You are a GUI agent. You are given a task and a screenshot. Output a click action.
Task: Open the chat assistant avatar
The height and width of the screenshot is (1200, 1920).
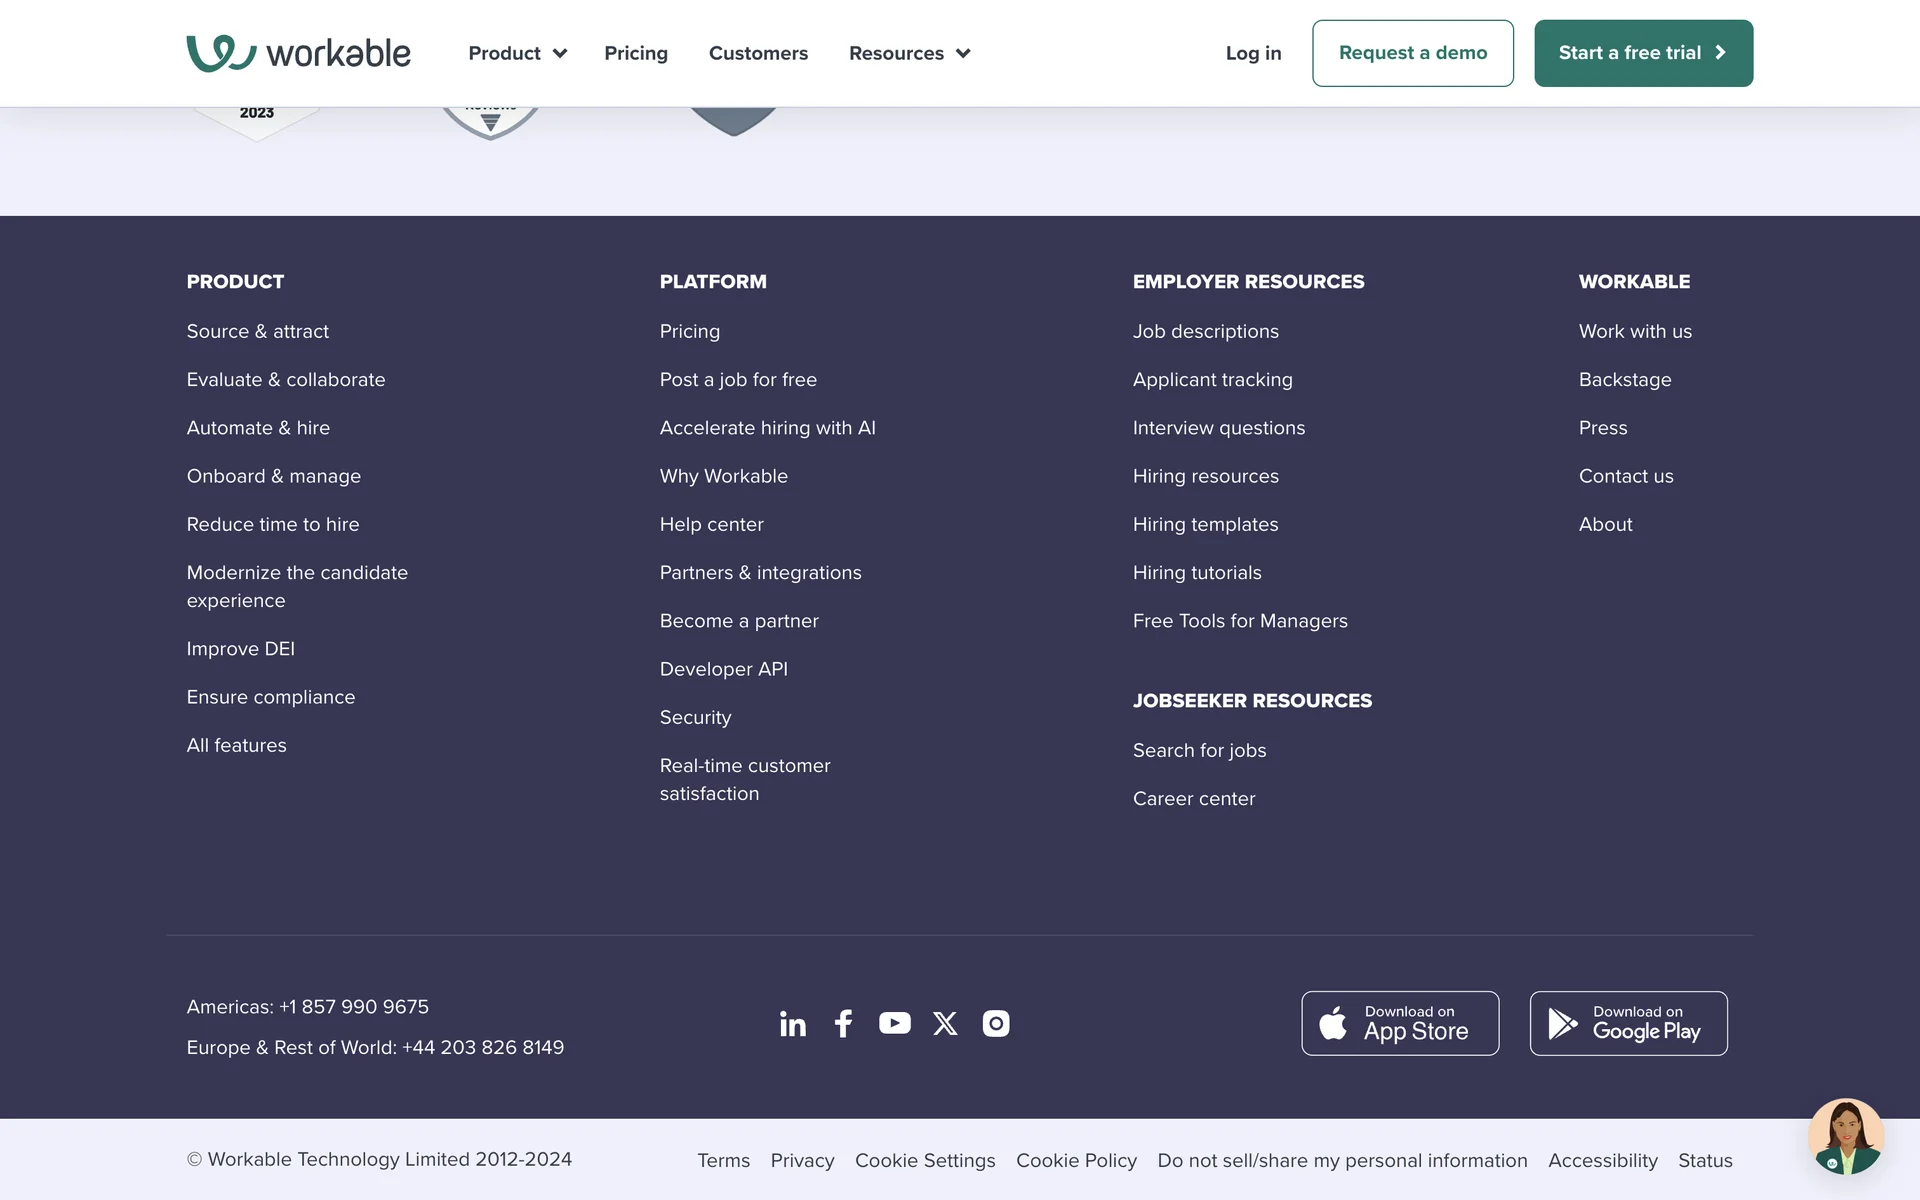tap(1845, 1137)
